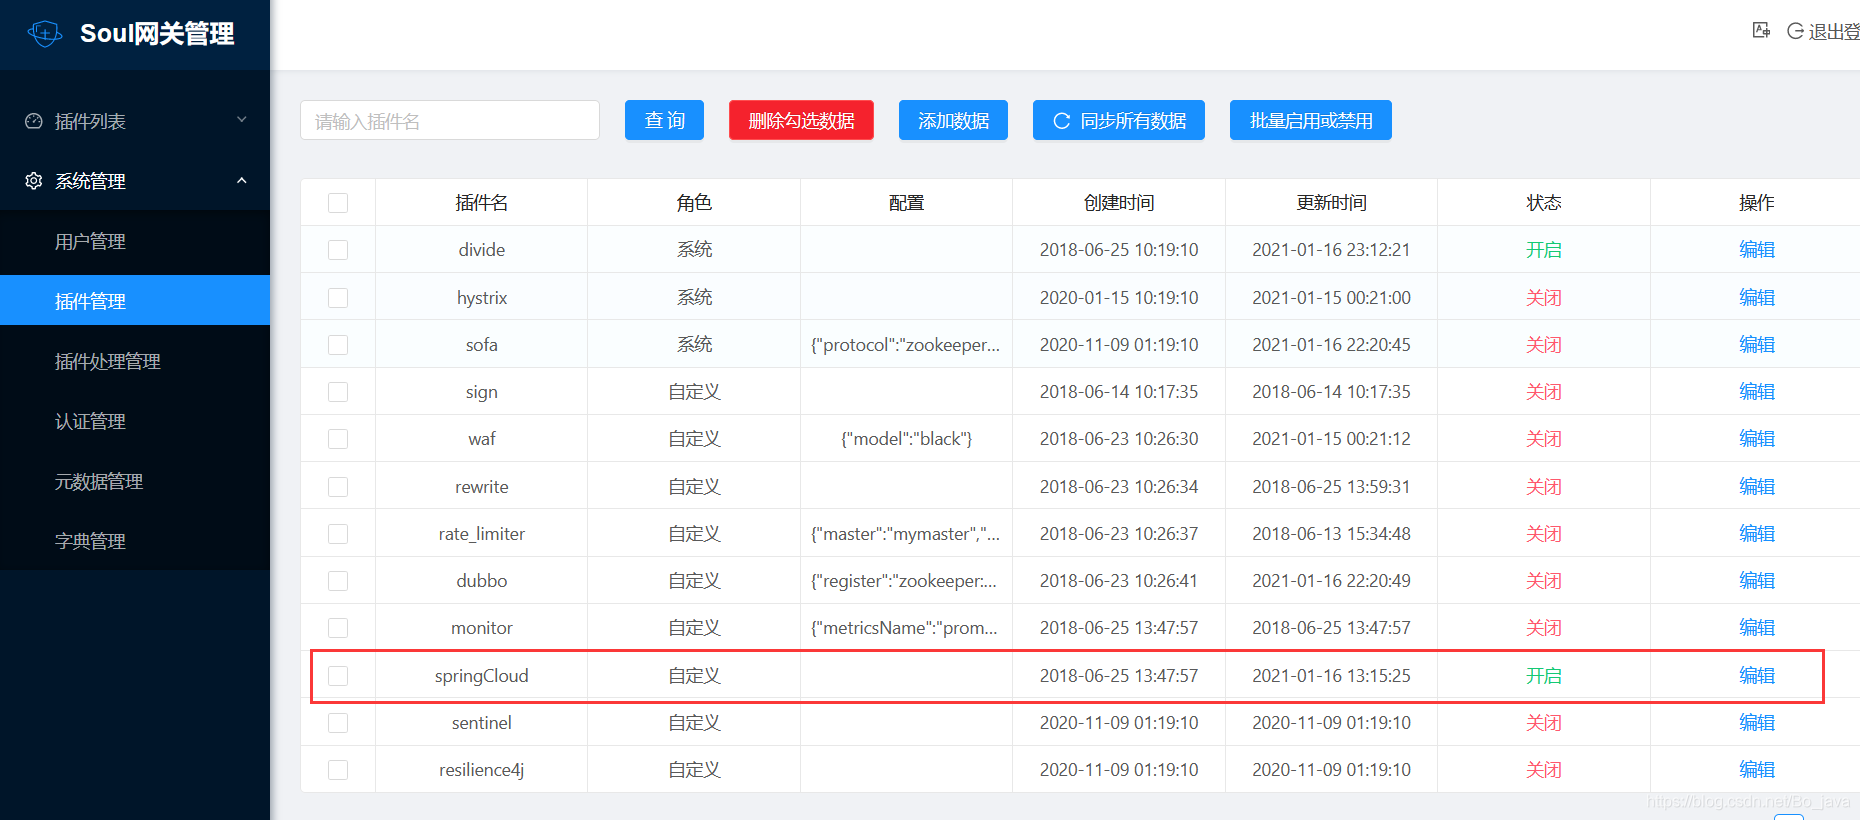Click 编辑 for the waf plugin
Image resolution: width=1860 pixels, height=820 pixels.
[x=1757, y=439]
